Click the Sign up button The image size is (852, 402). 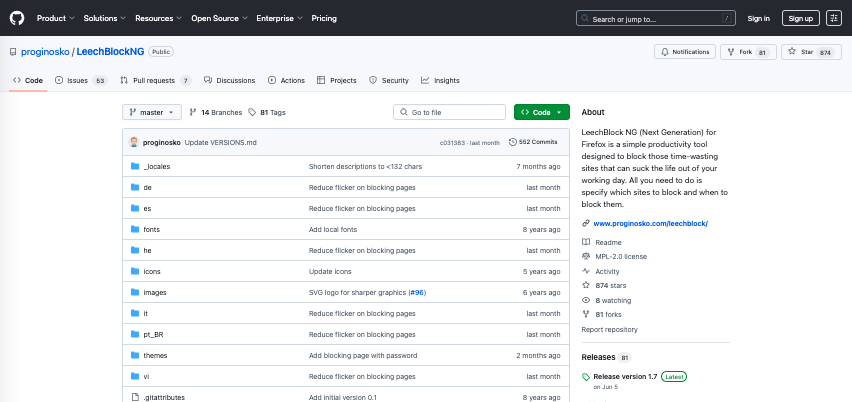800,18
